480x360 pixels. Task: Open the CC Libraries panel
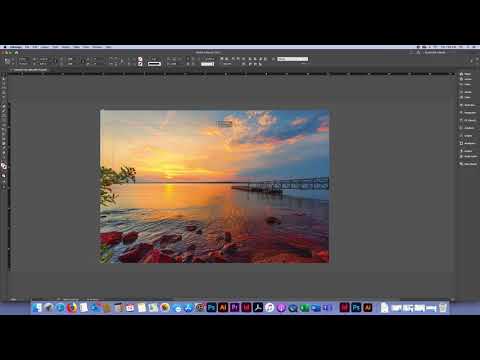click(x=468, y=120)
